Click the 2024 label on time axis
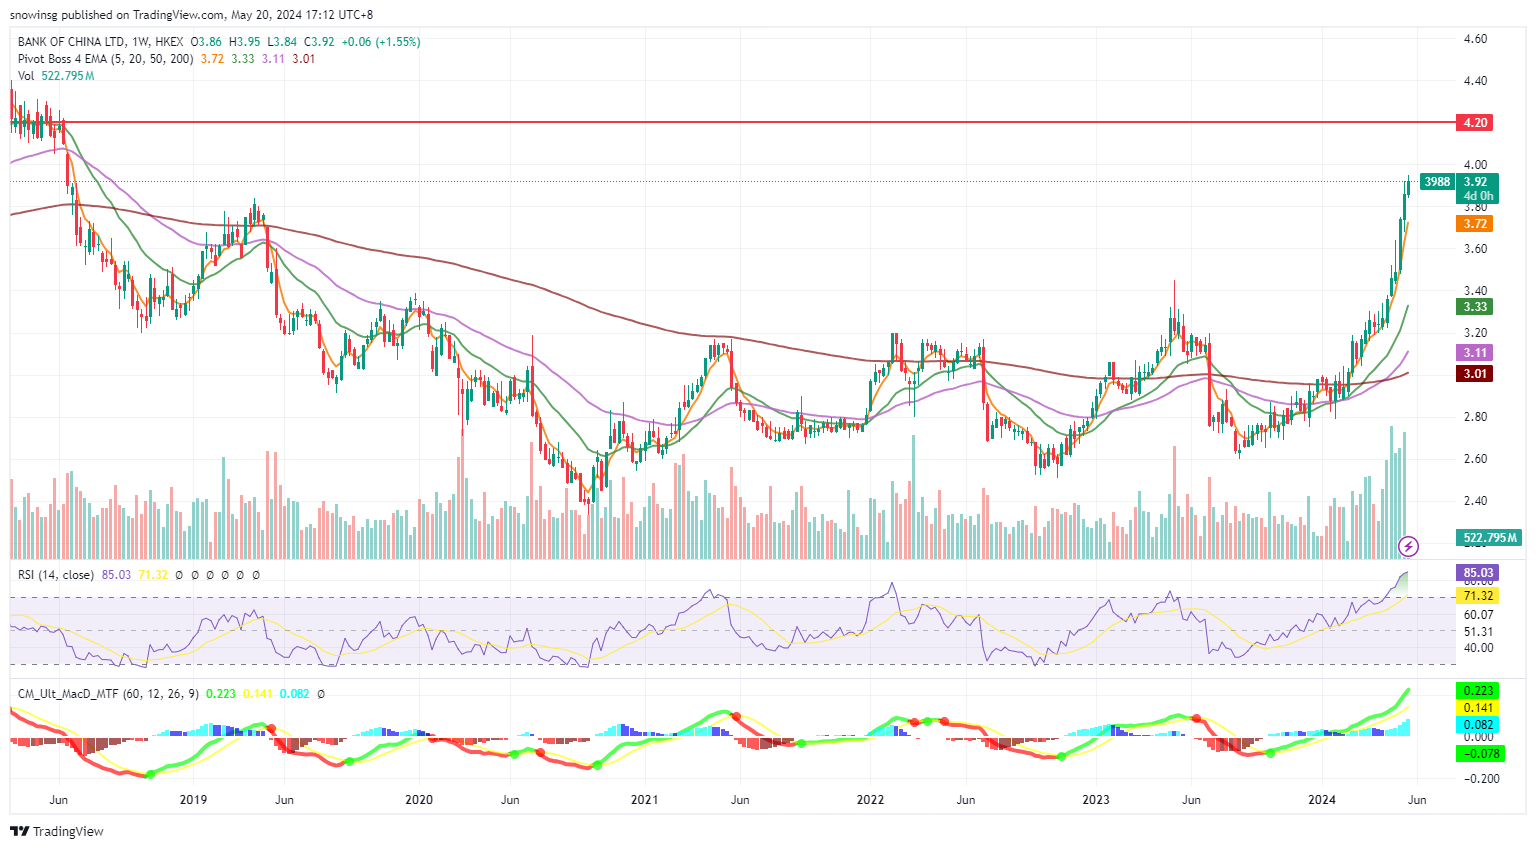The image size is (1536, 849). tap(1322, 800)
